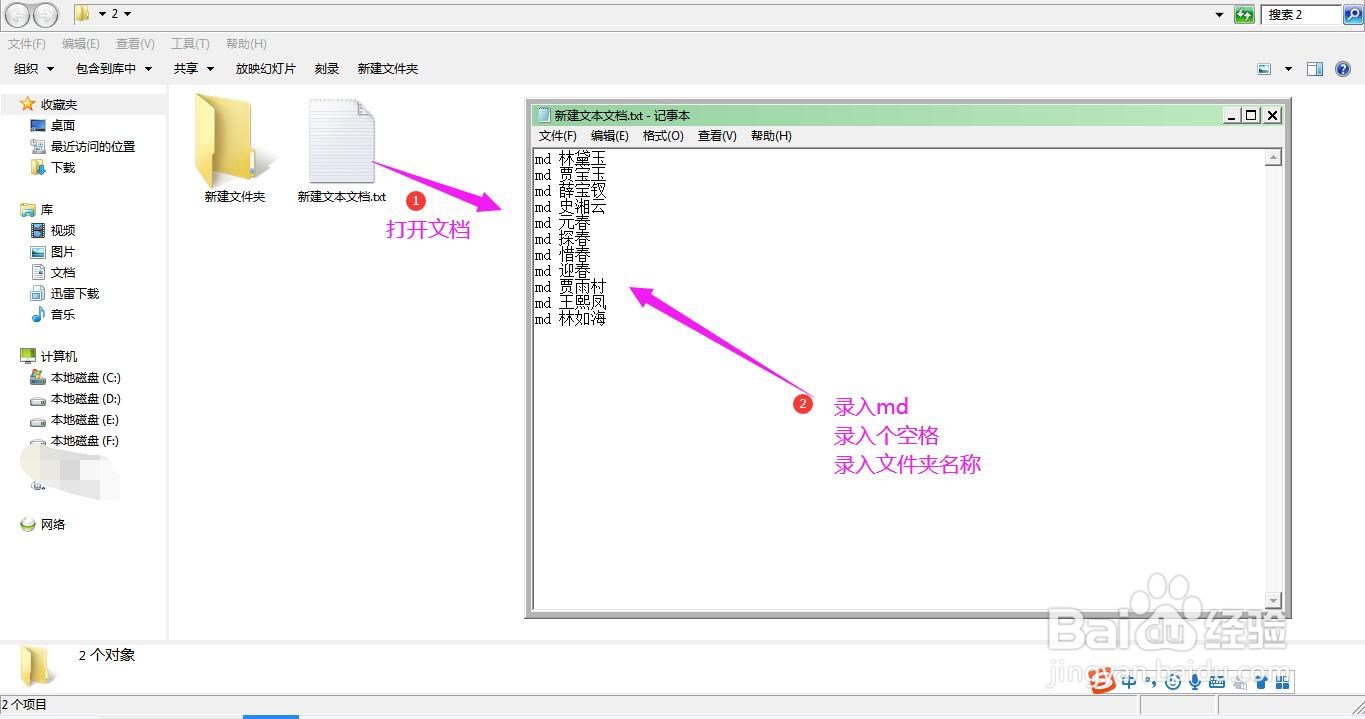Click the green refresh button beside address bar

pyautogui.click(x=1244, y=14)
